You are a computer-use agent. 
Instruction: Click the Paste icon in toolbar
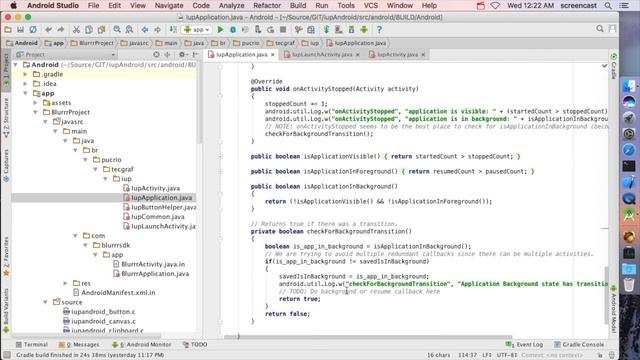tap(101, 29)
